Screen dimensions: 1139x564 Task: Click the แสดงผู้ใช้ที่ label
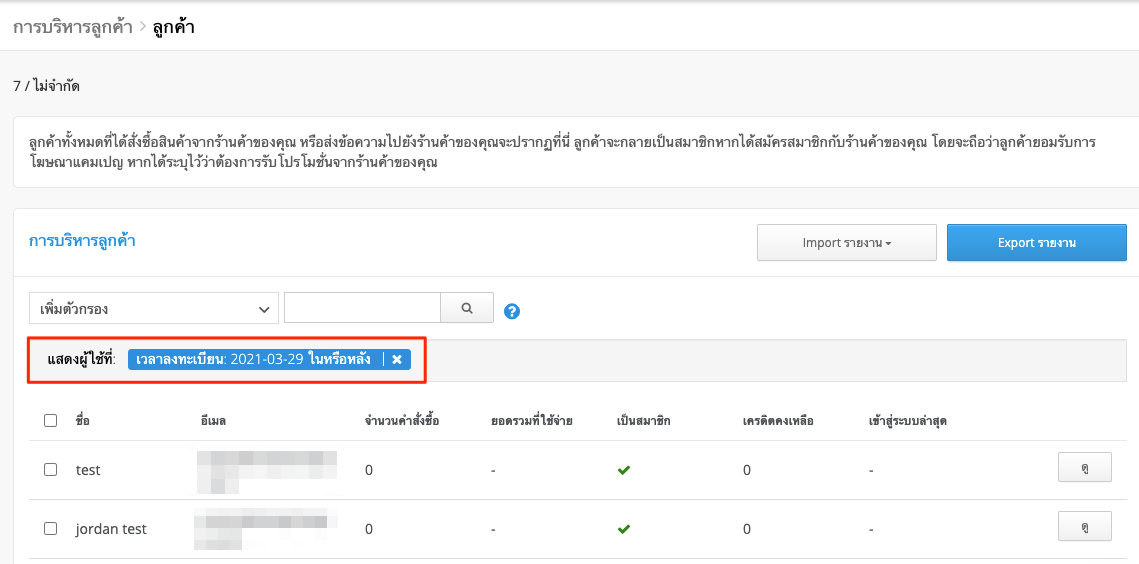81,359
